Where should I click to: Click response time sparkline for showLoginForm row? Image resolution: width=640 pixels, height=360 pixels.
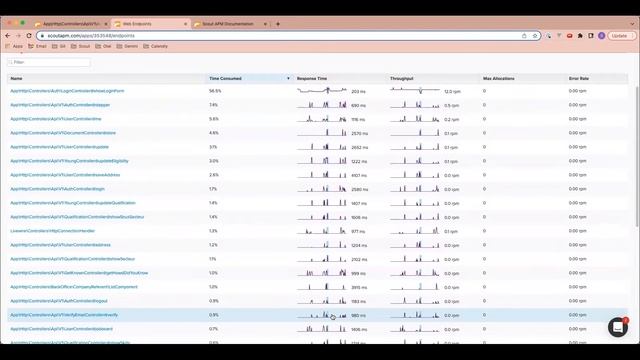(322, 91)
